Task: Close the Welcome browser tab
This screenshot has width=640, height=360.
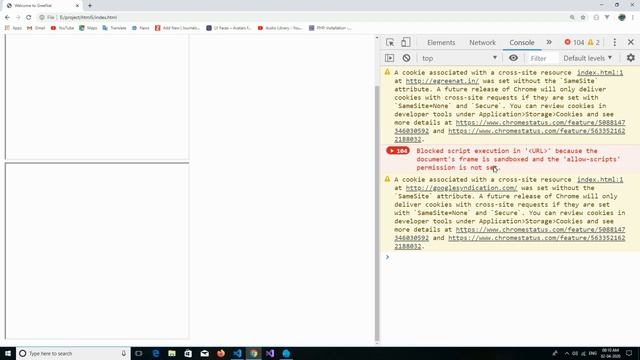Action: tap(77, 6)
